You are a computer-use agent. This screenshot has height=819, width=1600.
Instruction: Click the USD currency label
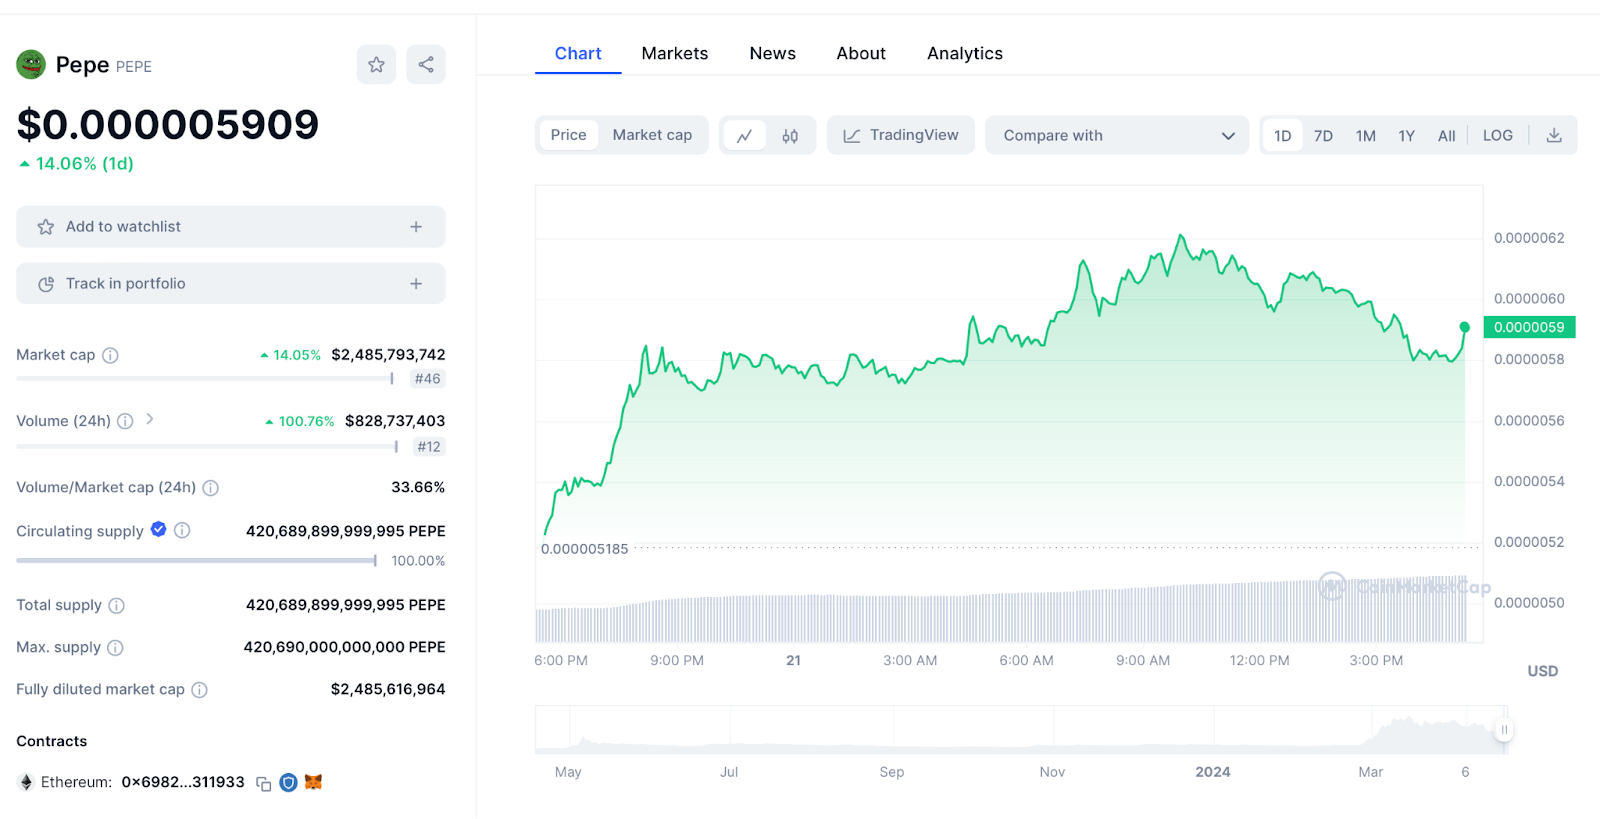[1542, 671]
